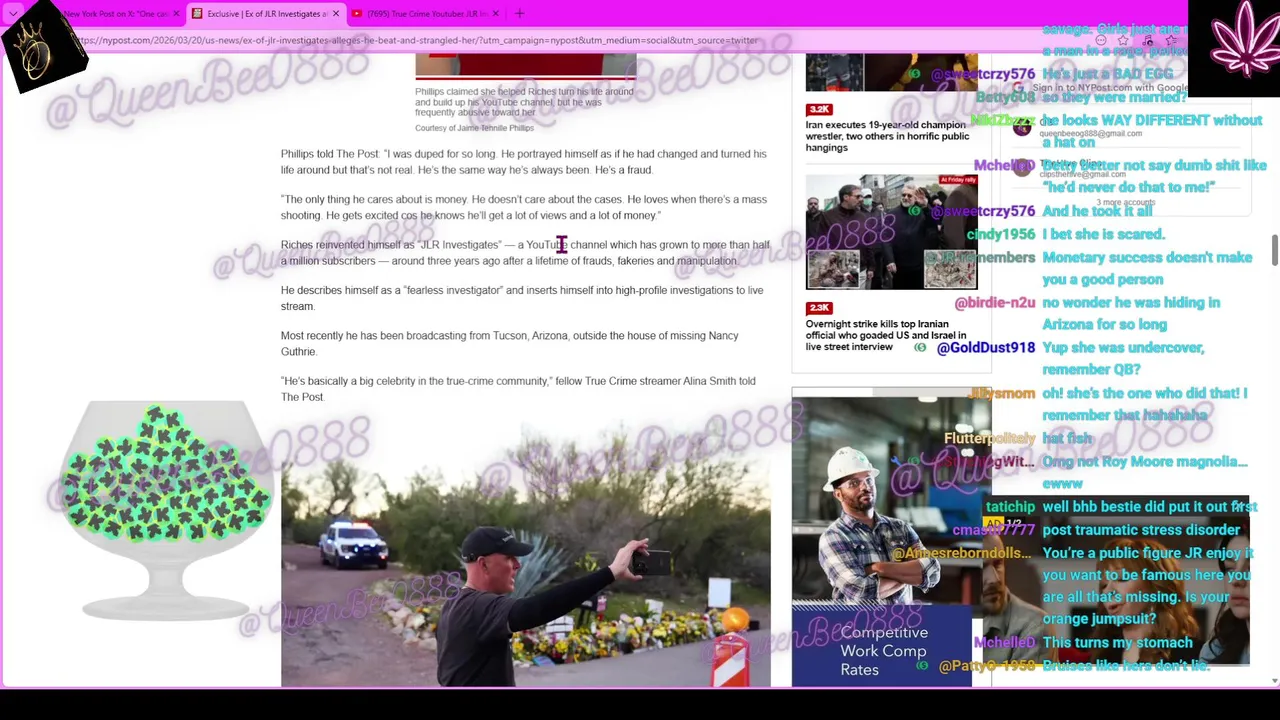This screenshot has height=720, width=1280.
Task: Click the man filming memorial article photo
Action: [526, 557]
